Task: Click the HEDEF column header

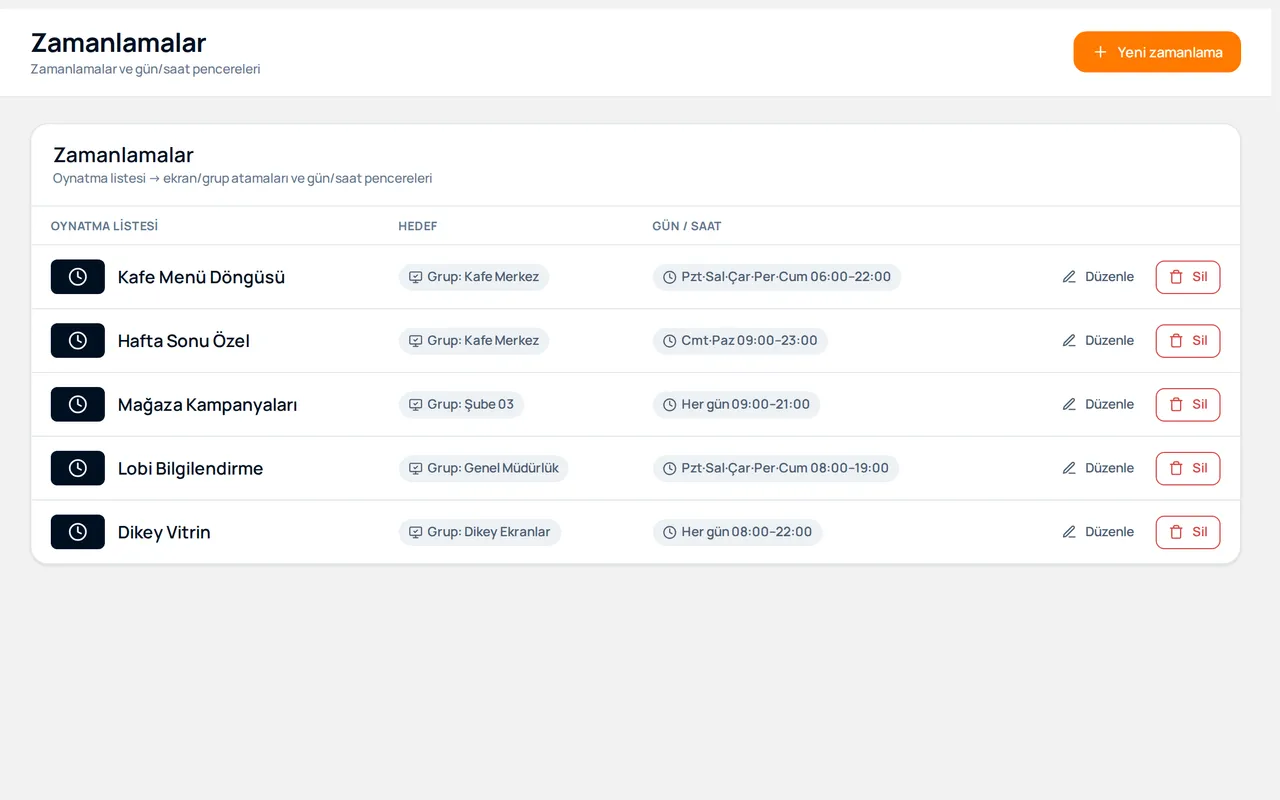Action: (x=418, y=226)
